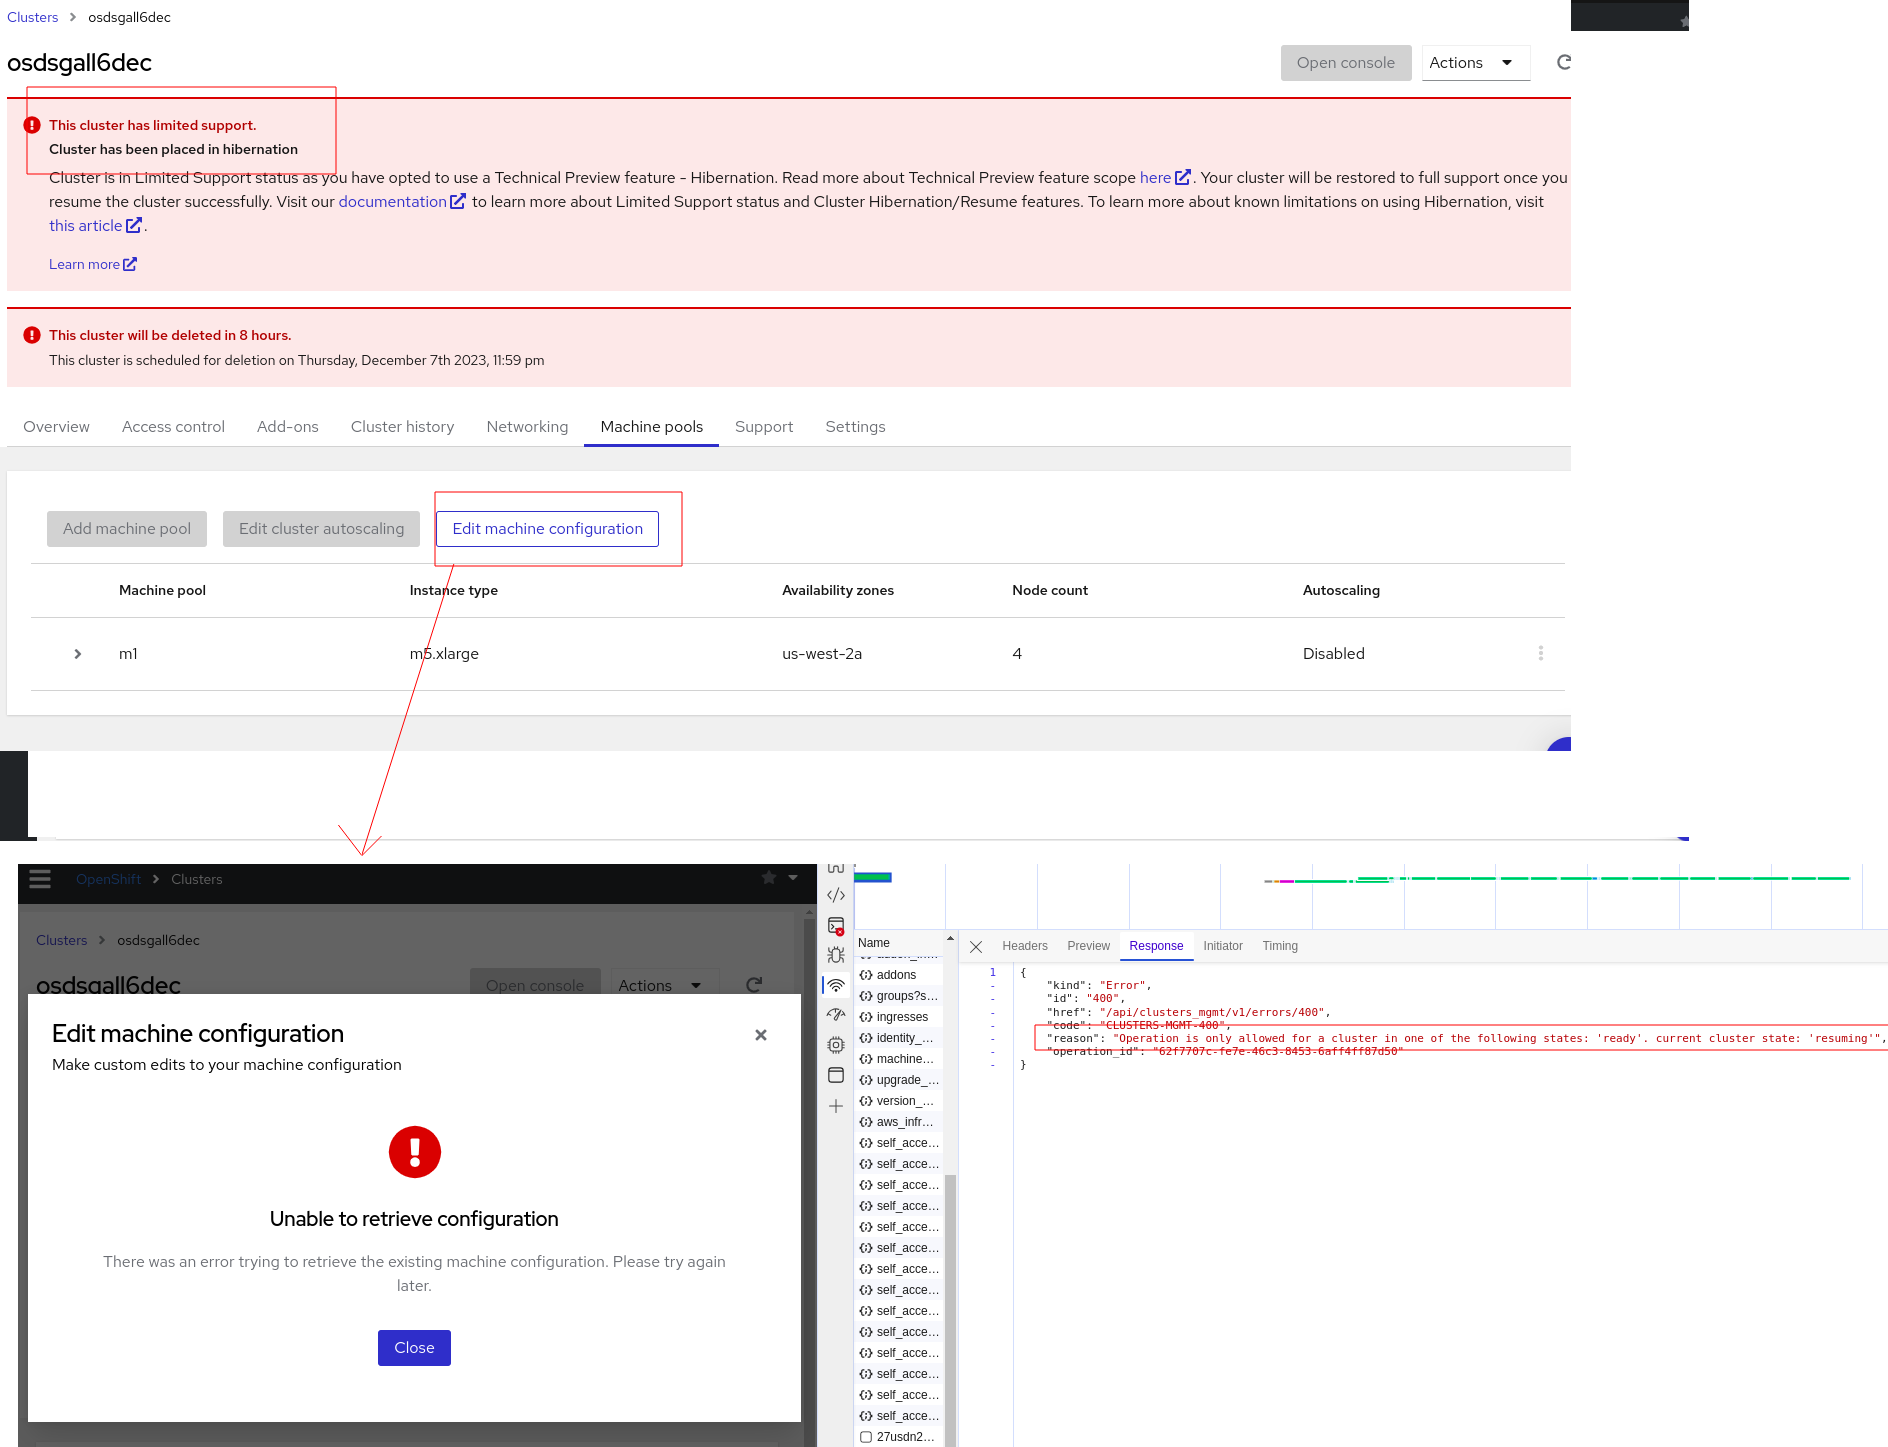
Task: Expand caret menu beside the favorite star
Action: pyautogui.click(x=793, y=877)
